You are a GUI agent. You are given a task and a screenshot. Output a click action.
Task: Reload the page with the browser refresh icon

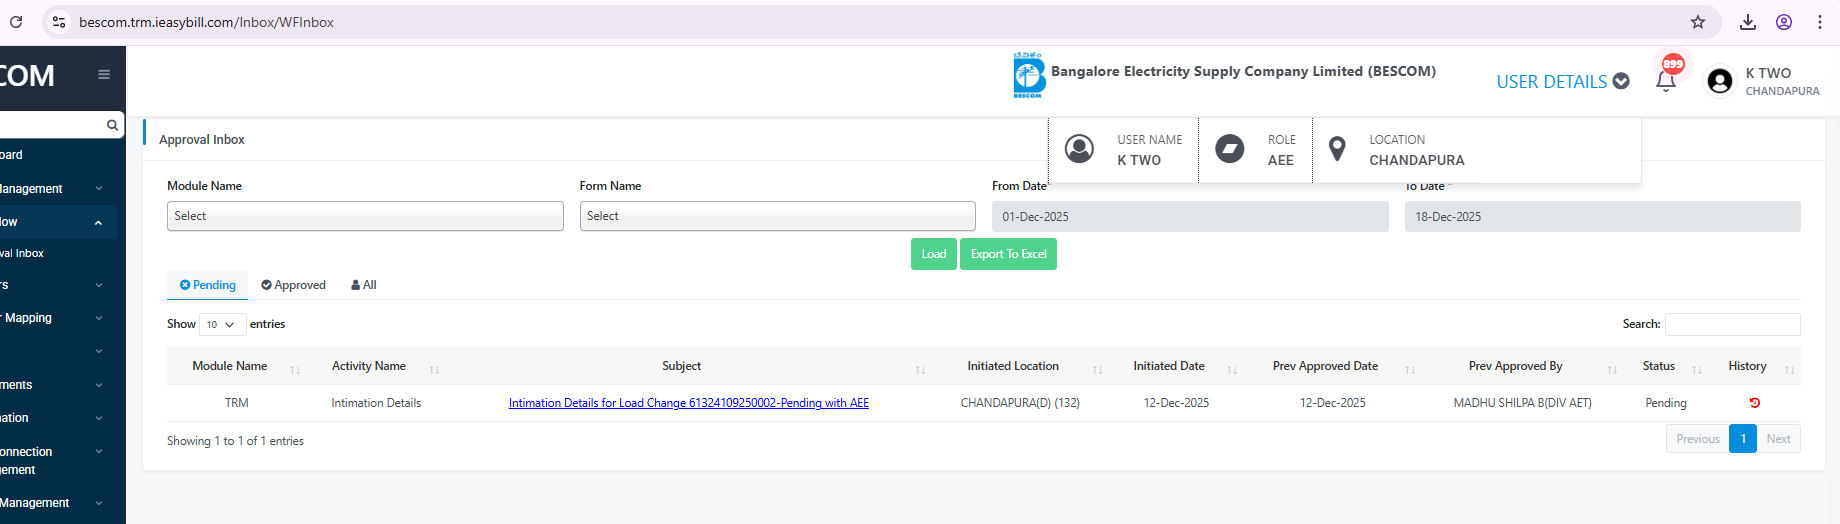(x=16, y=21)
